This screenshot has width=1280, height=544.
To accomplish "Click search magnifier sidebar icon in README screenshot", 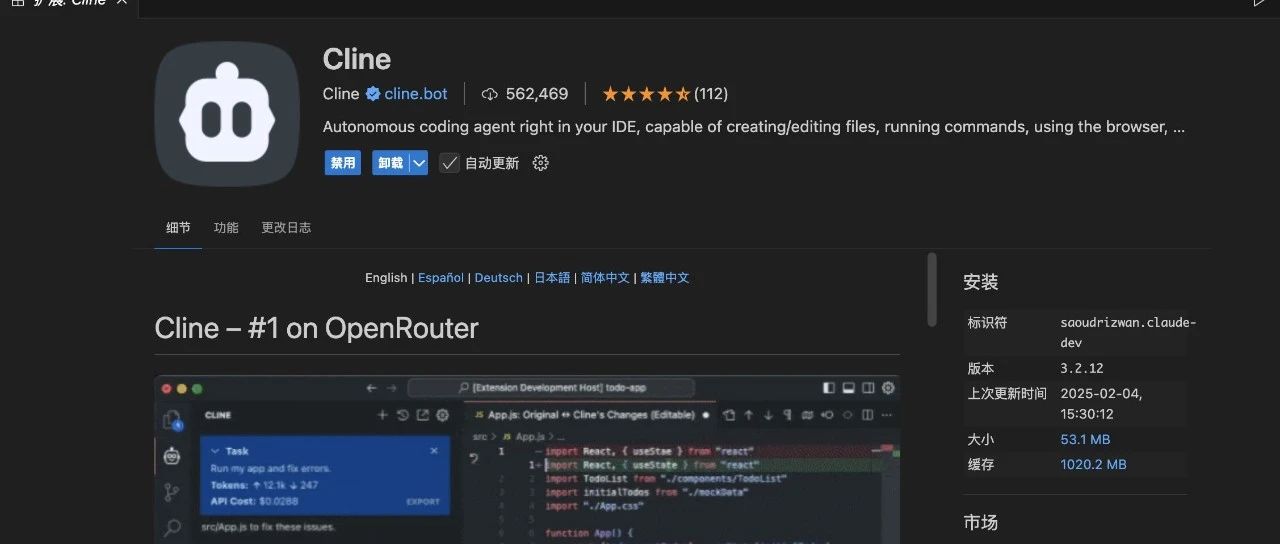I will [x=172, y=527].
